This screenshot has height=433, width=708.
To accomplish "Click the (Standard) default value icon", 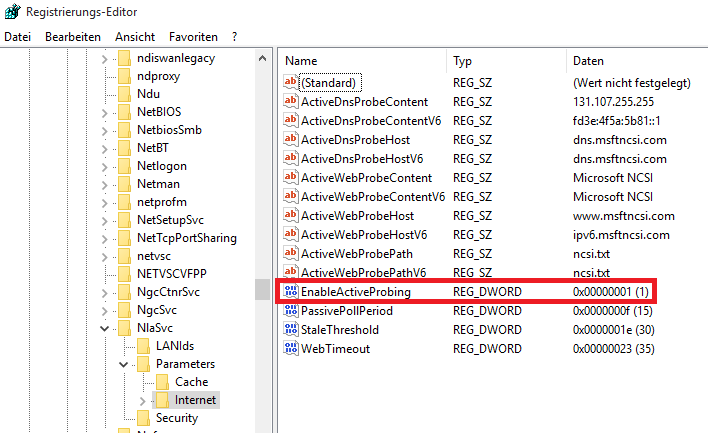I will 292,83.
